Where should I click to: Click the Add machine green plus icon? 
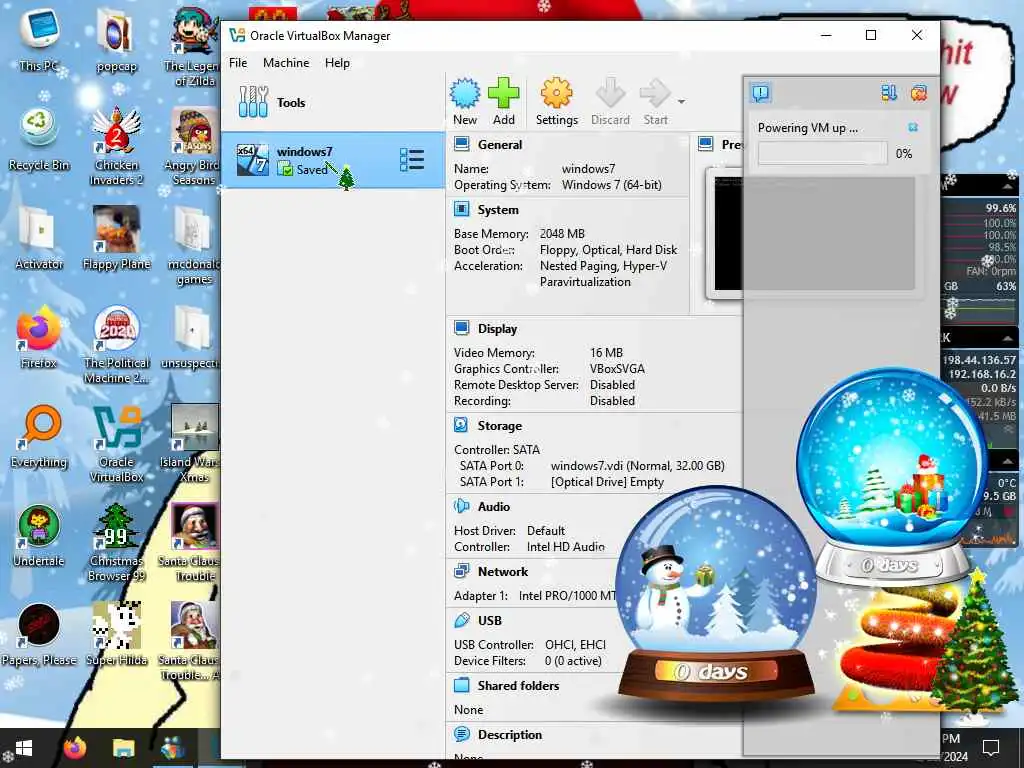tap(504, 101)
